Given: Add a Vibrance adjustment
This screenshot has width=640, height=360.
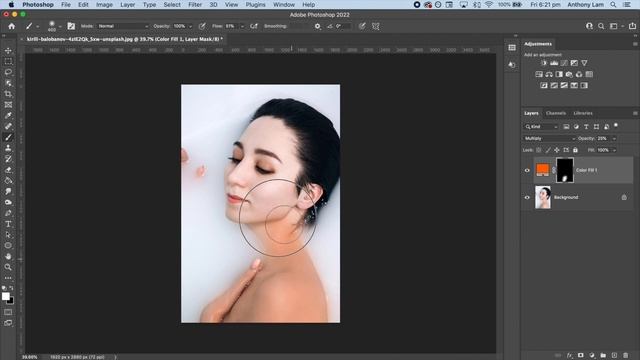Looking at the screenshot, I should [584, 63].
